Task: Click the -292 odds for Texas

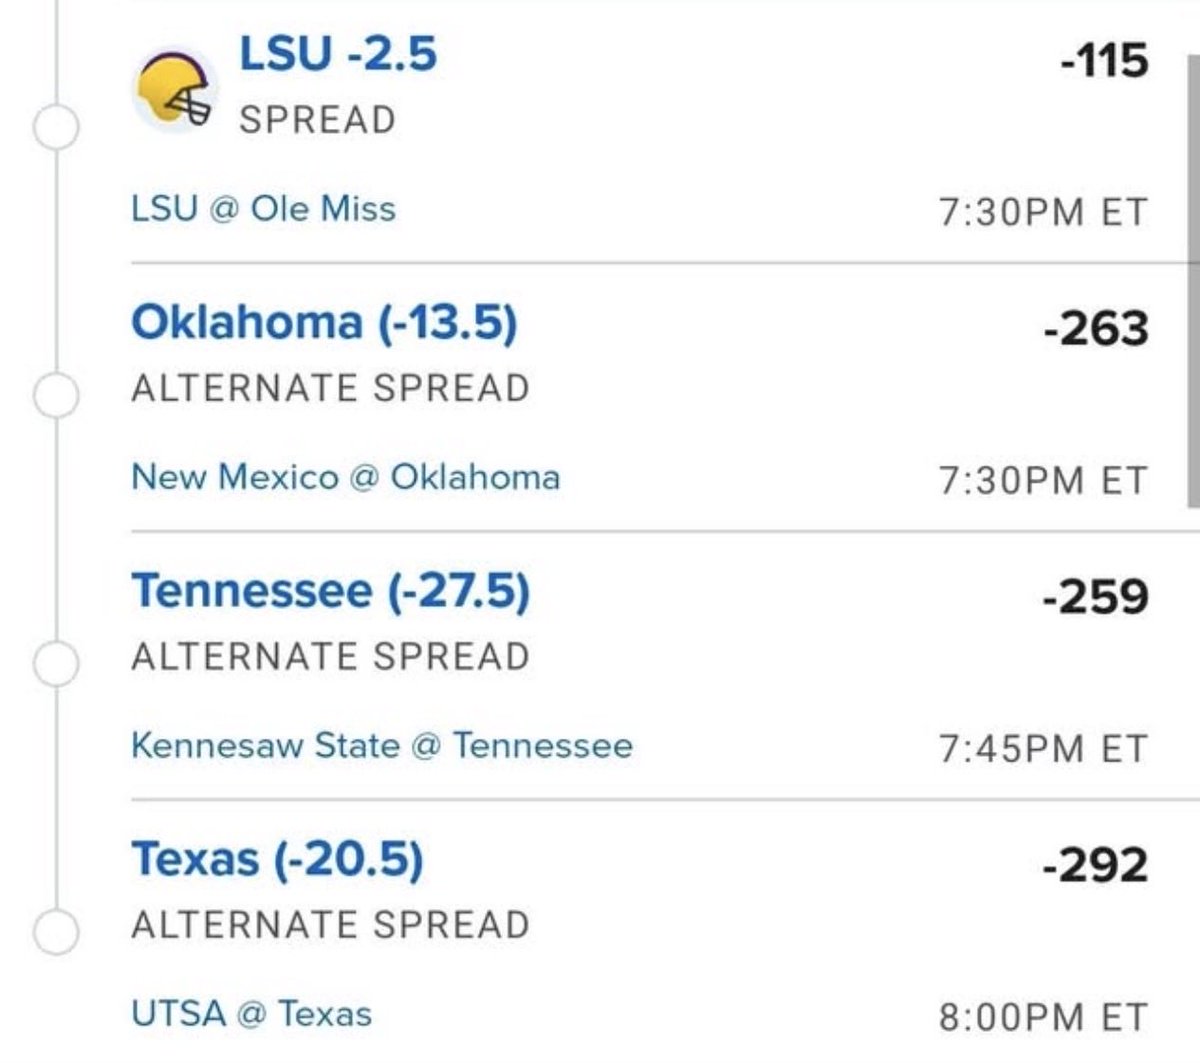Action: [1095, 865]
